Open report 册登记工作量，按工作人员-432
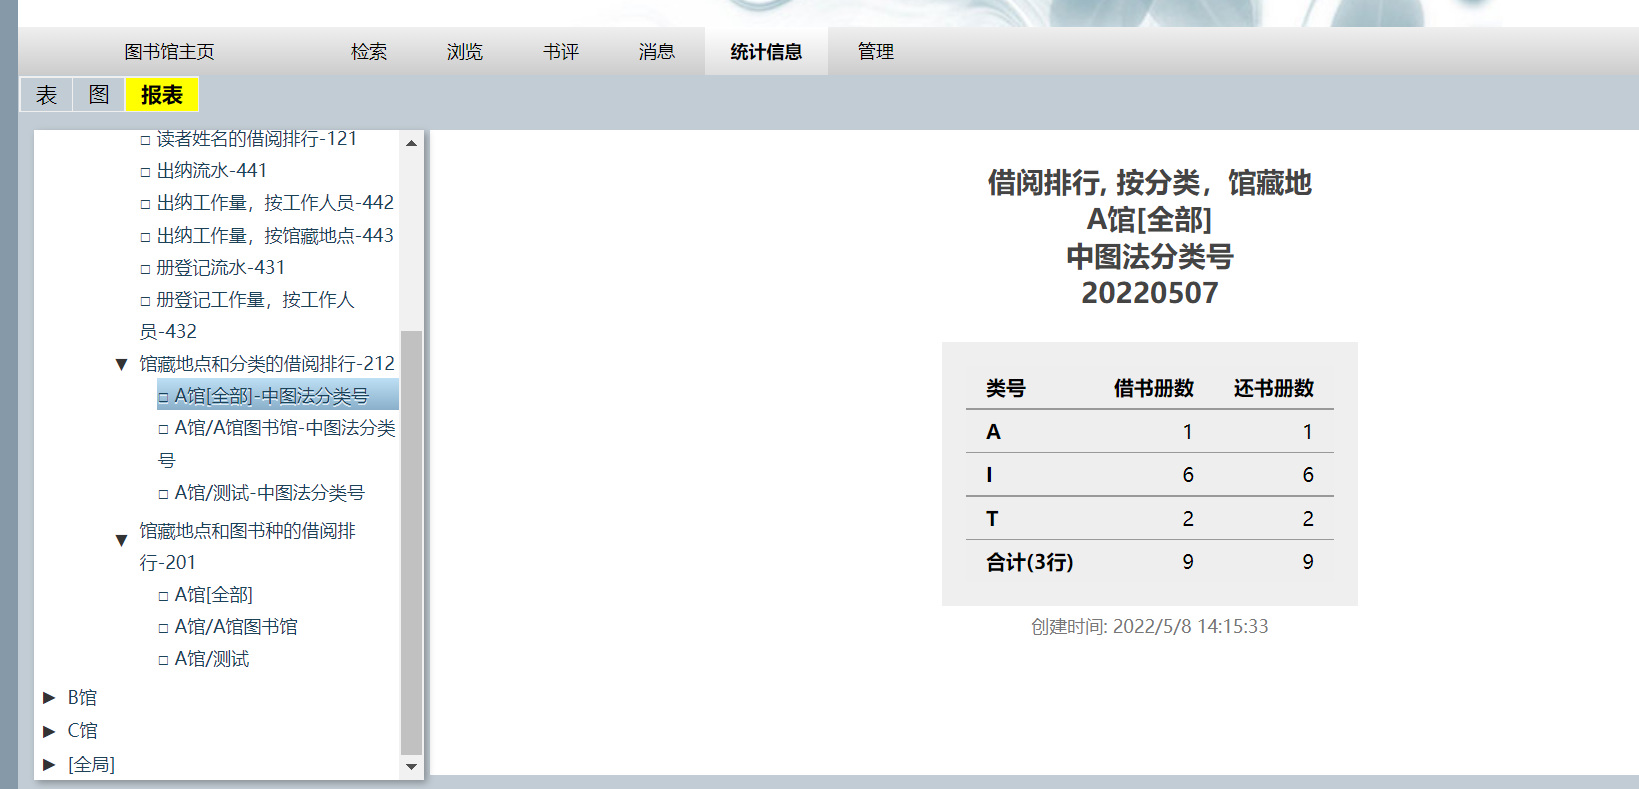Screen dimensions: 1639x789 pos(247,315)
